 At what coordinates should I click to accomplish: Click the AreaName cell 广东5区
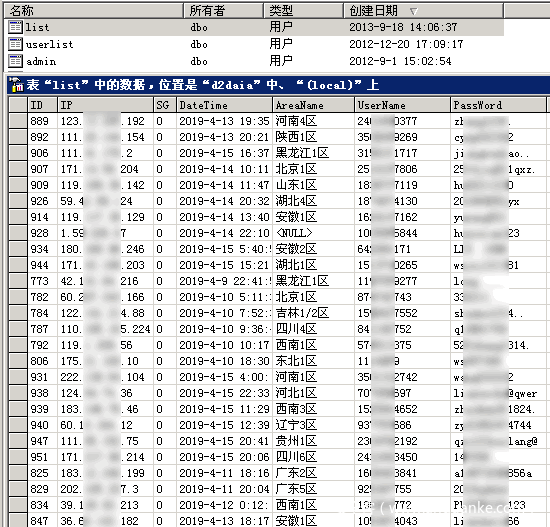(313, 489)
